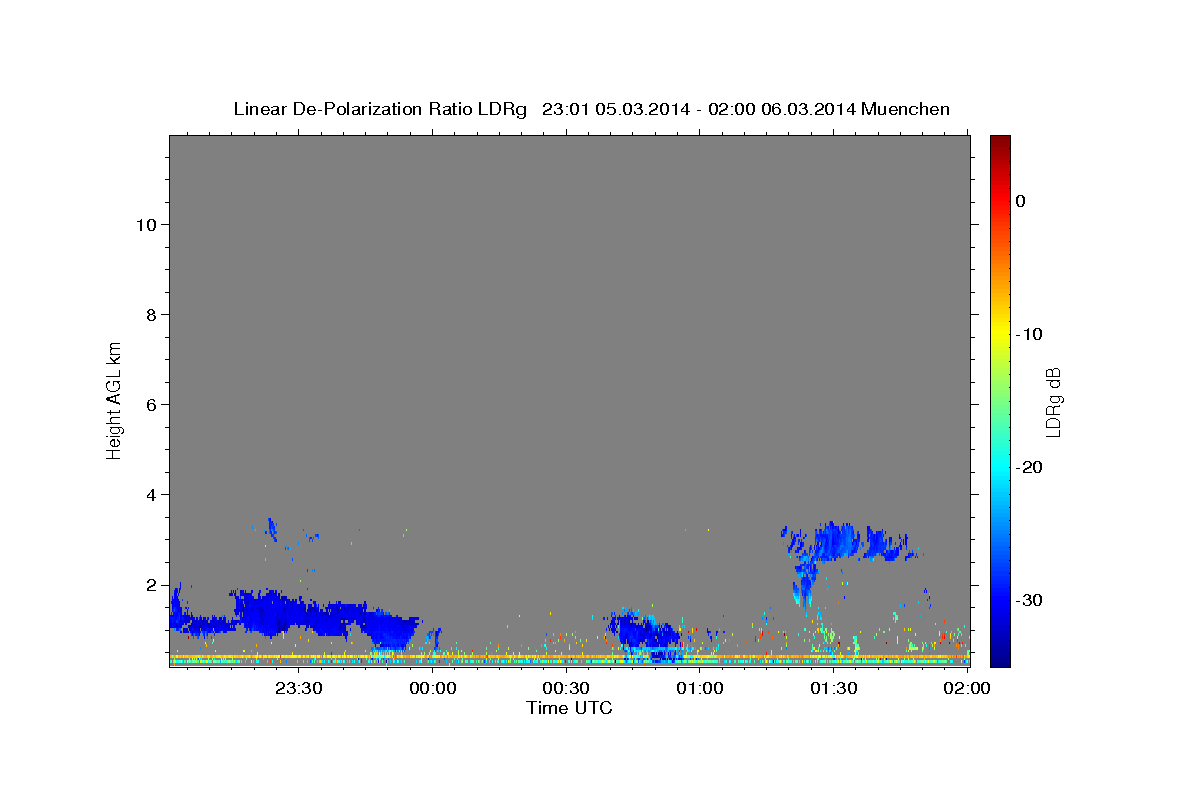
Task: Click the 'LDRg dB' colorbar label
Action: tap(1053, 402)
